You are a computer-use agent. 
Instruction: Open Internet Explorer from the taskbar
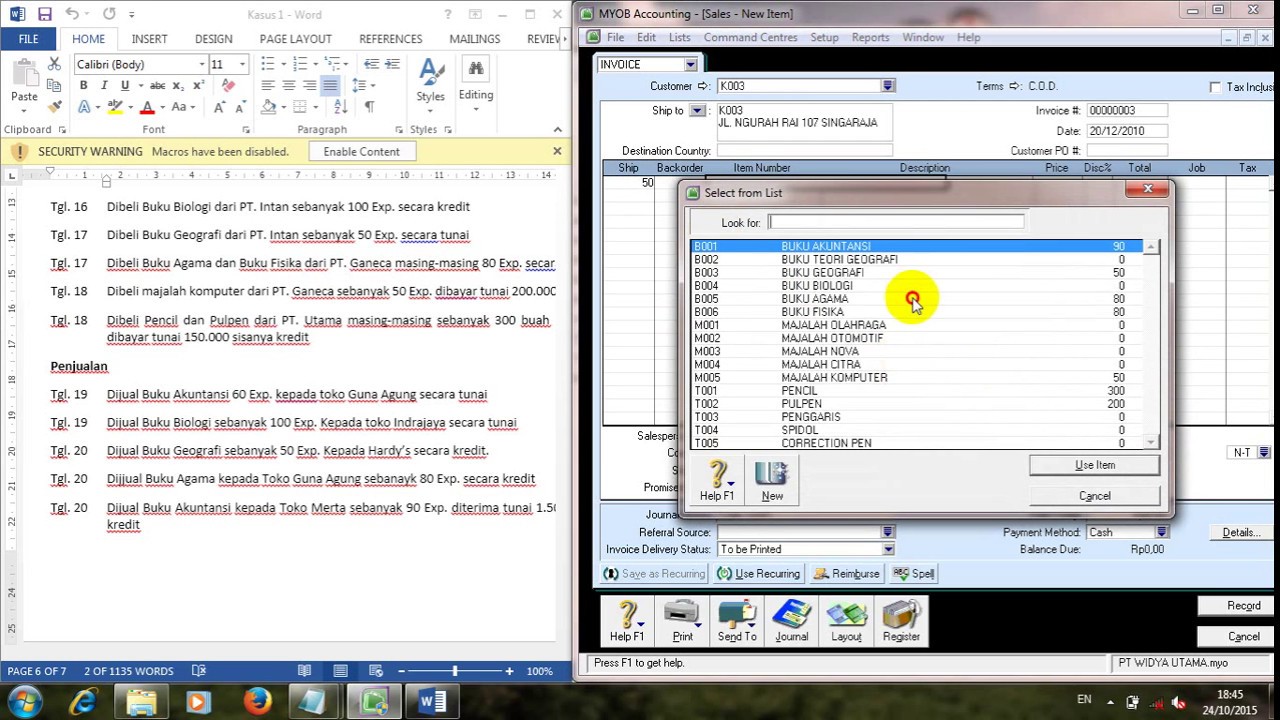[84, 702]
